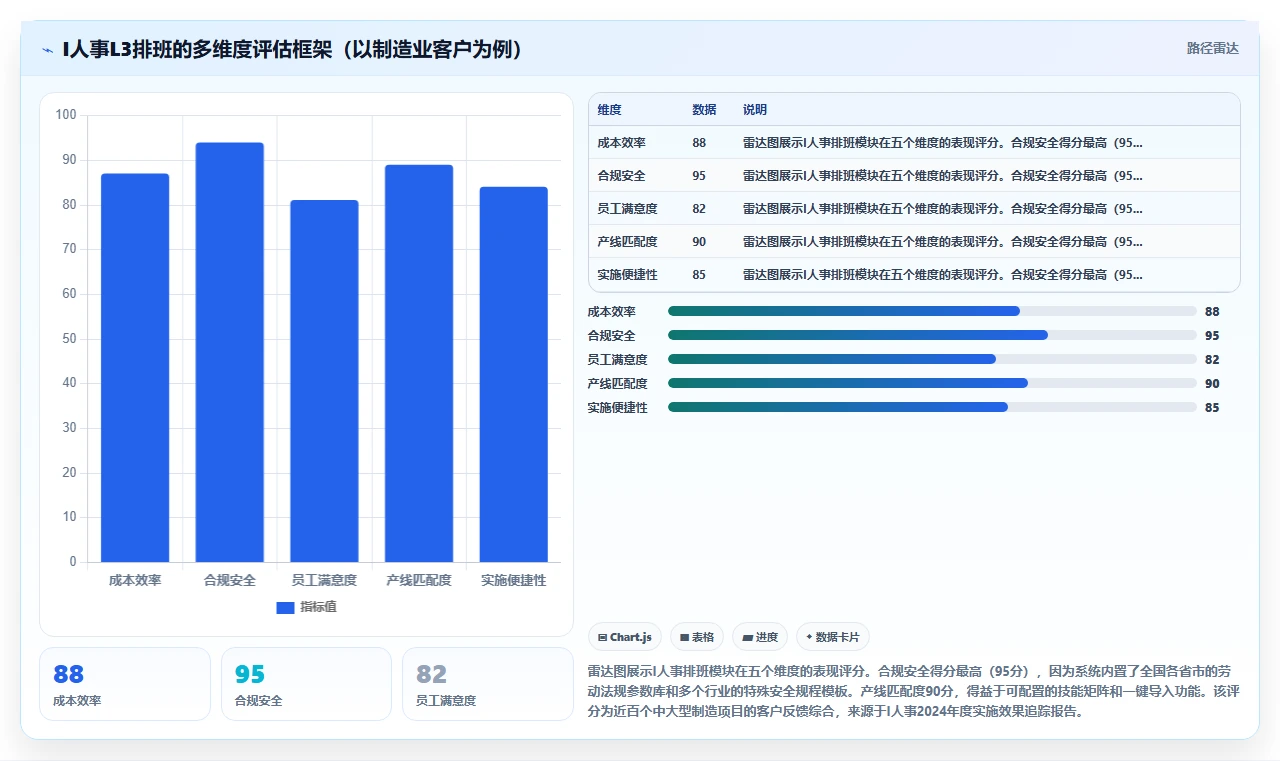Image resolution: width=1280 pixels, height=761 pixels.
Task: Select the 数据卡片 tag chip
Action: 833,637
